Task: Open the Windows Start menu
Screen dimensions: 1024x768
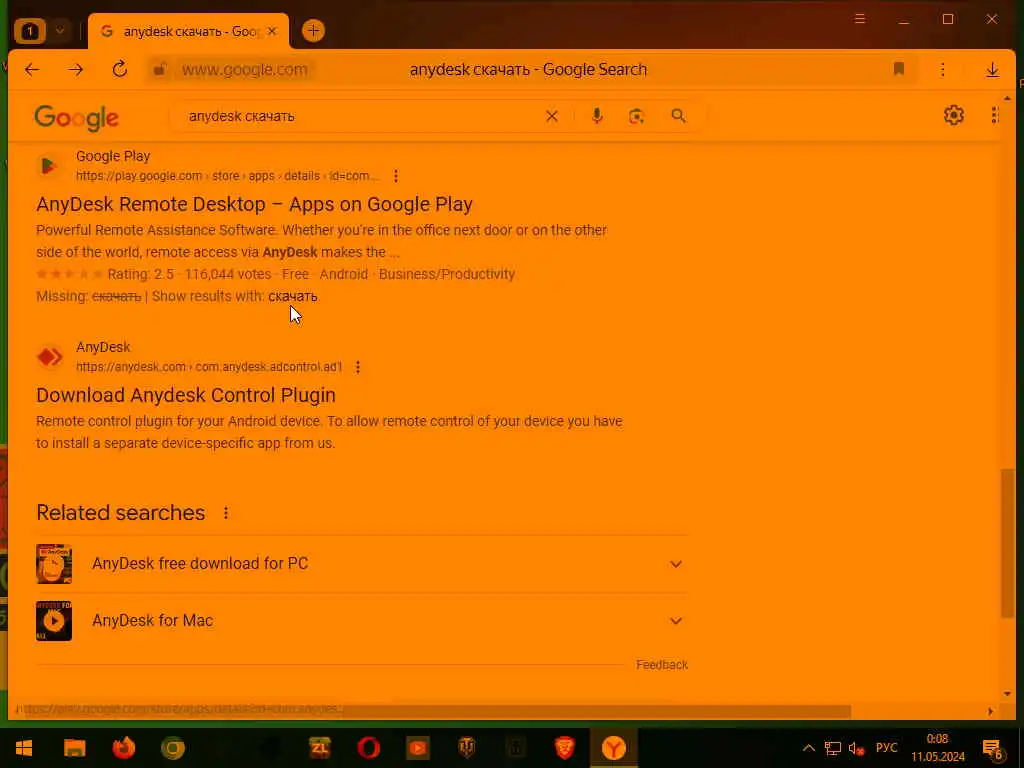Action: click(24, 748)
